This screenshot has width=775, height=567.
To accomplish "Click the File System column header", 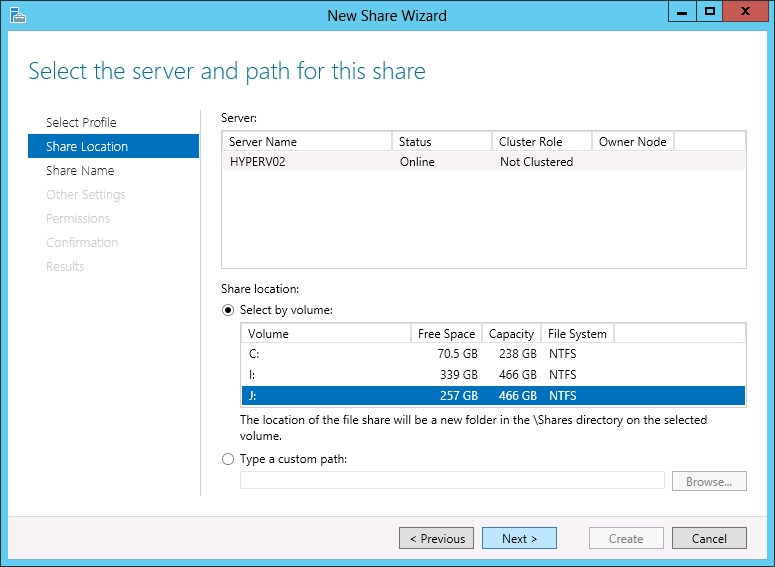I will click(x=577, y=334).
